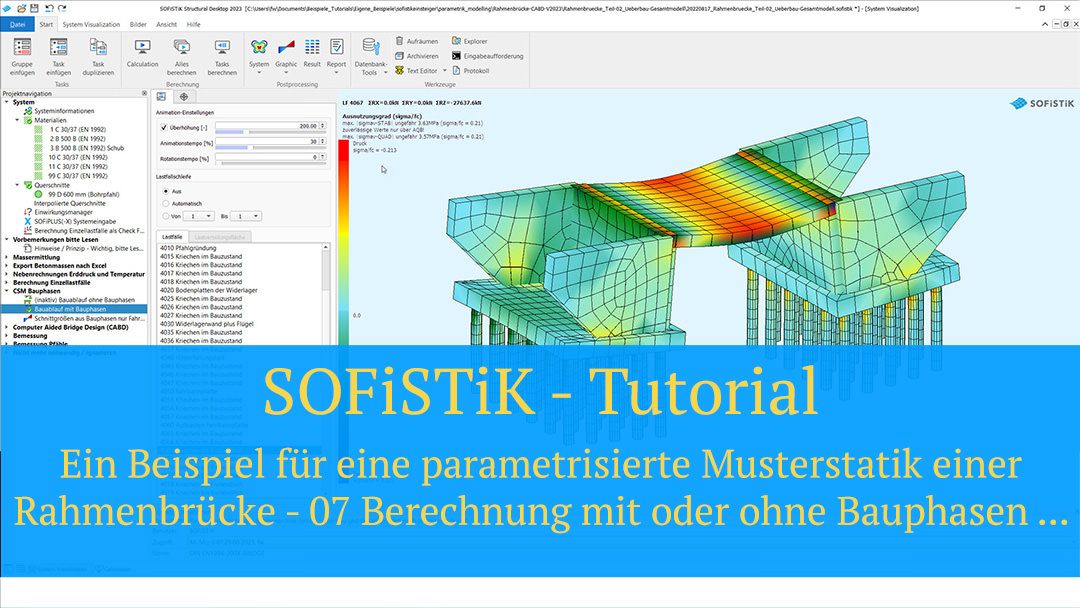The height and width of the screenshot is (608, 1080).
Task: Click the Überhöhung value field
Action: [x=268, y=127]
